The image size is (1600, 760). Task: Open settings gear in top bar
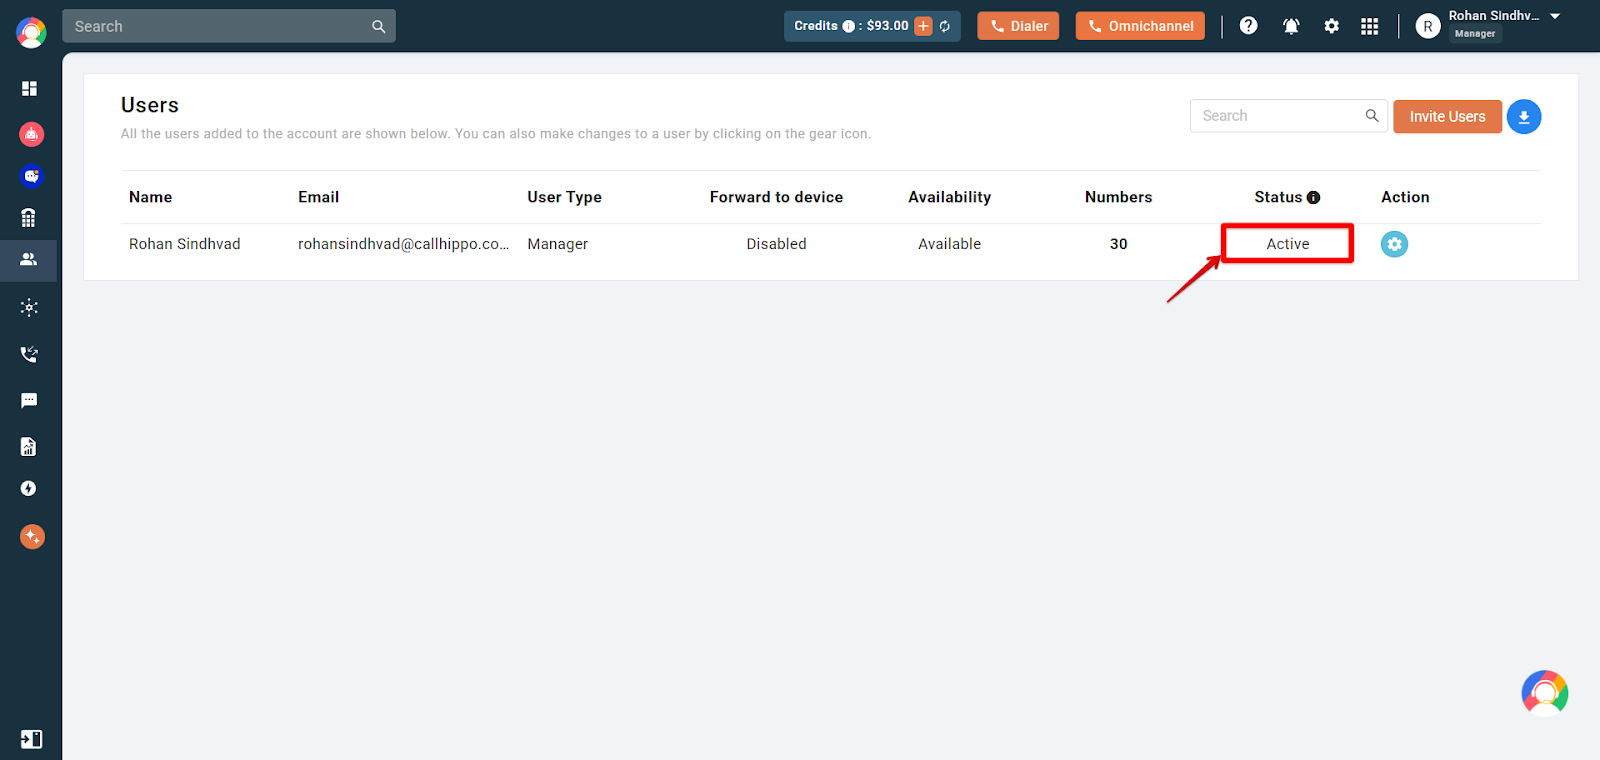(1331, 26)
